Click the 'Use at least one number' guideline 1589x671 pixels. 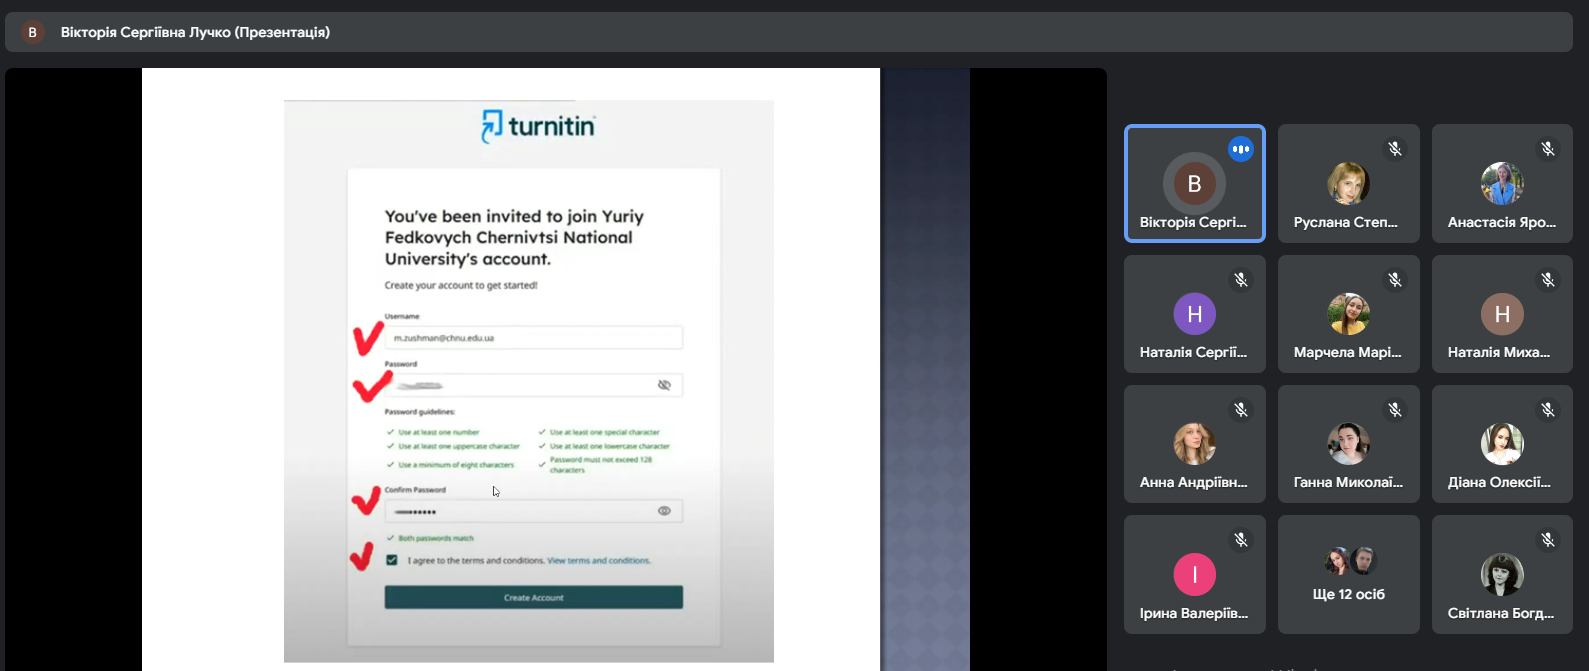pos(439,433)
